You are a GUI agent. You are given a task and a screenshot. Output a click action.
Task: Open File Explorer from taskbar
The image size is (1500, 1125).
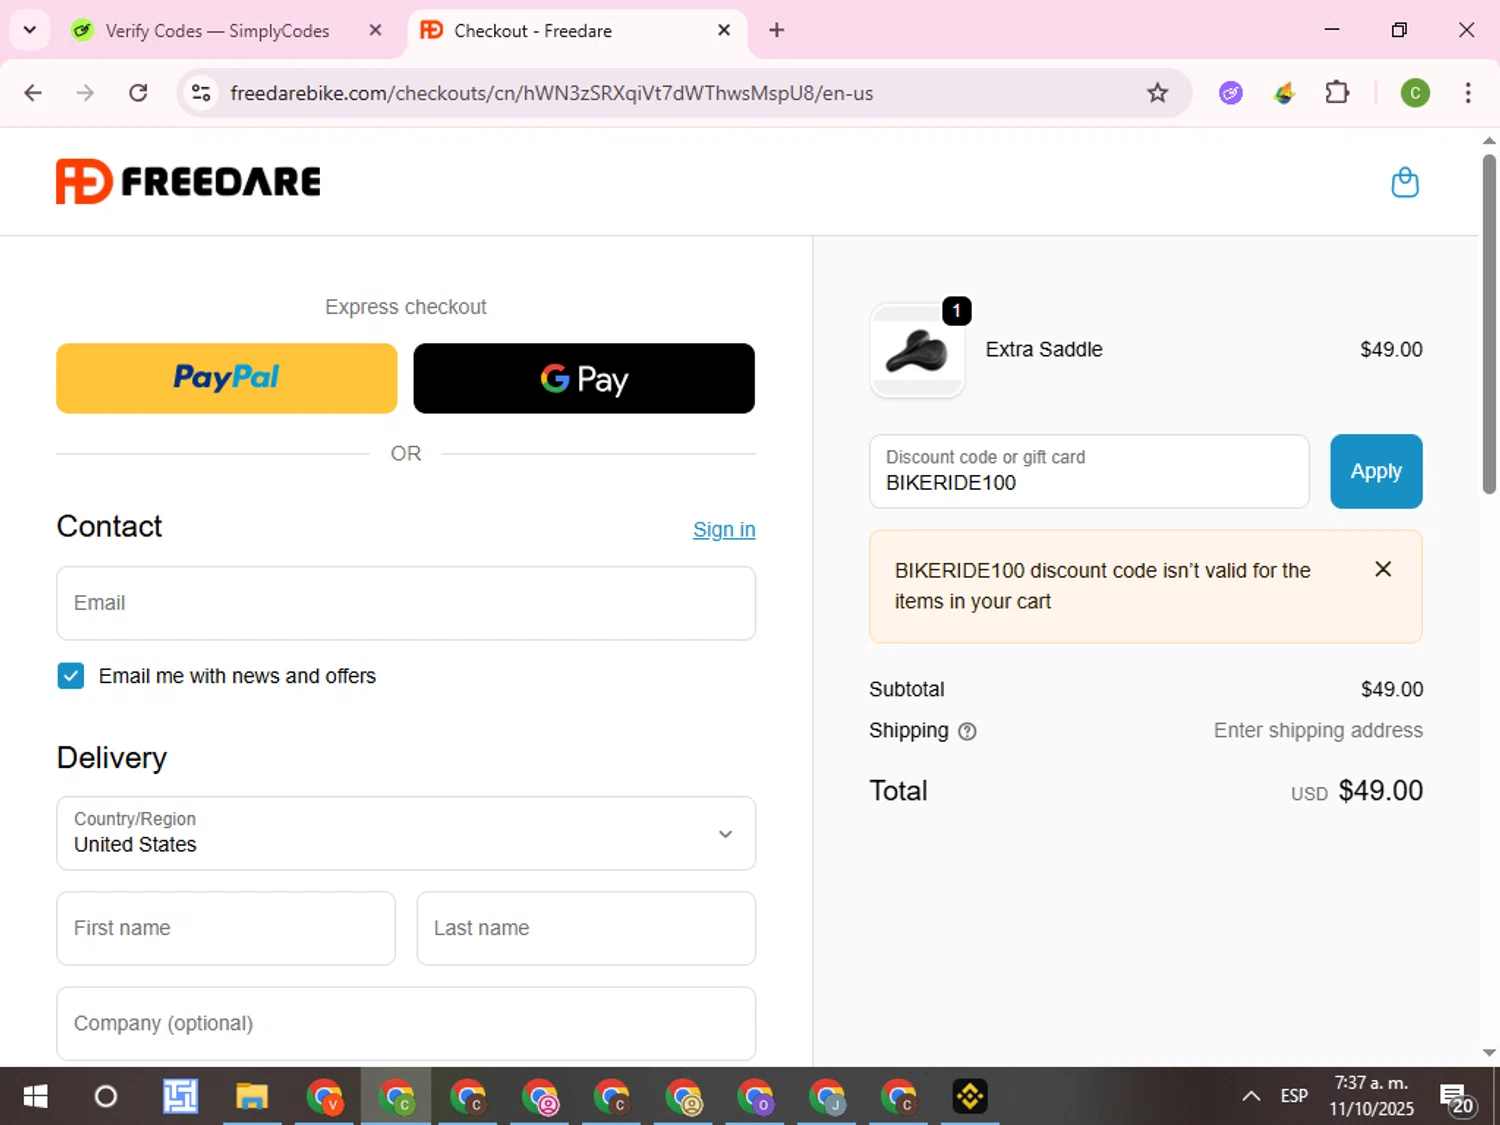point(252,1097)
